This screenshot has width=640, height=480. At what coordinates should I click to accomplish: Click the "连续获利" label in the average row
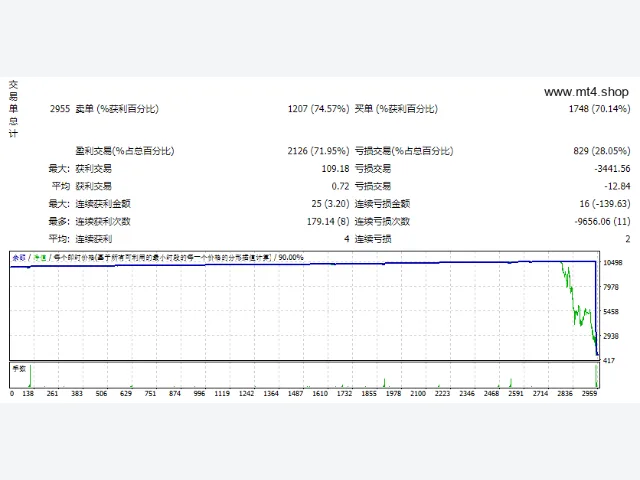coord(93,239)
